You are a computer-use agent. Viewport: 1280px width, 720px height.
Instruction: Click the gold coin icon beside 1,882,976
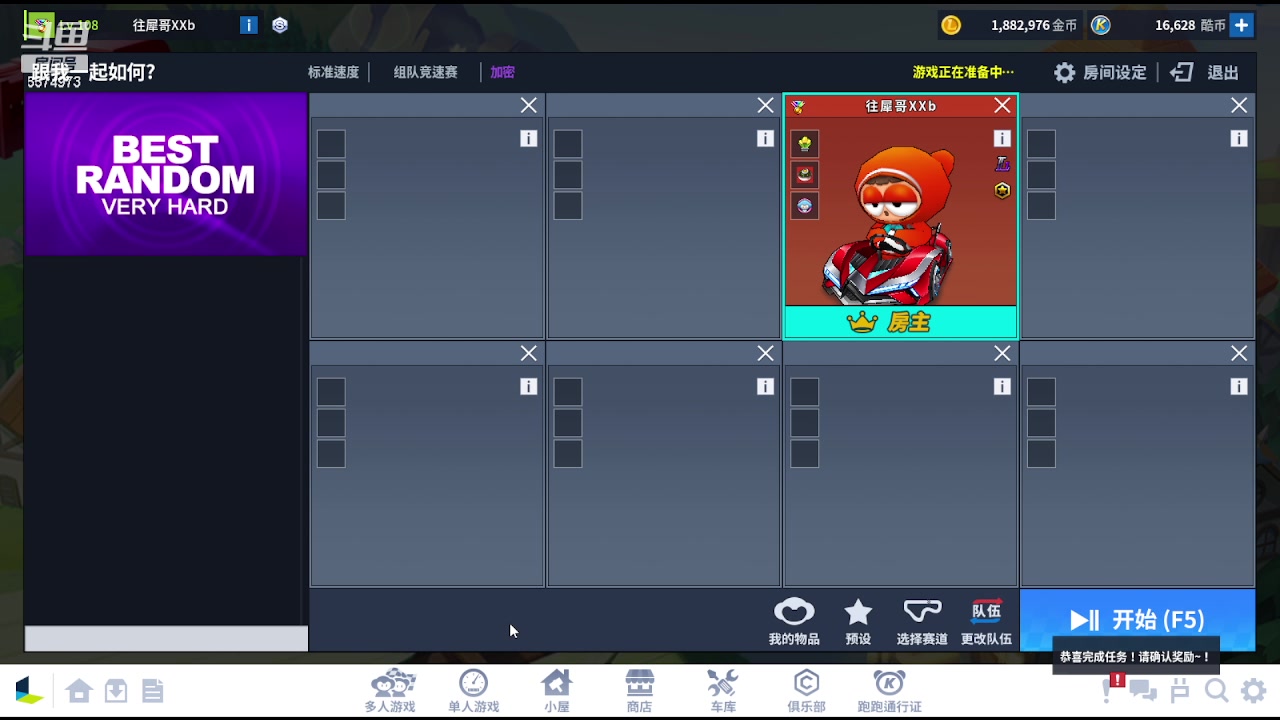click(x=951, y=25)
